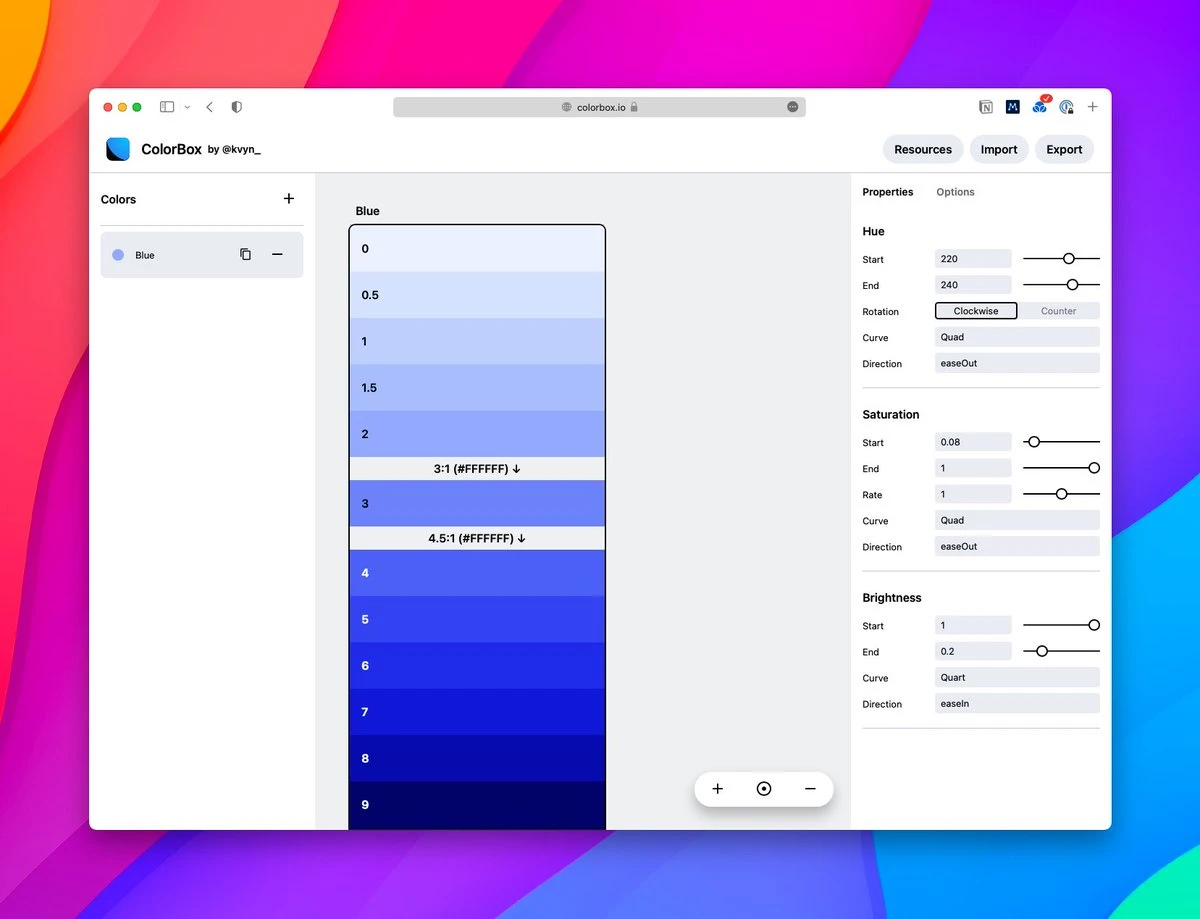
Task: Click the plus icon to add a color
Action: coord(289,199)
